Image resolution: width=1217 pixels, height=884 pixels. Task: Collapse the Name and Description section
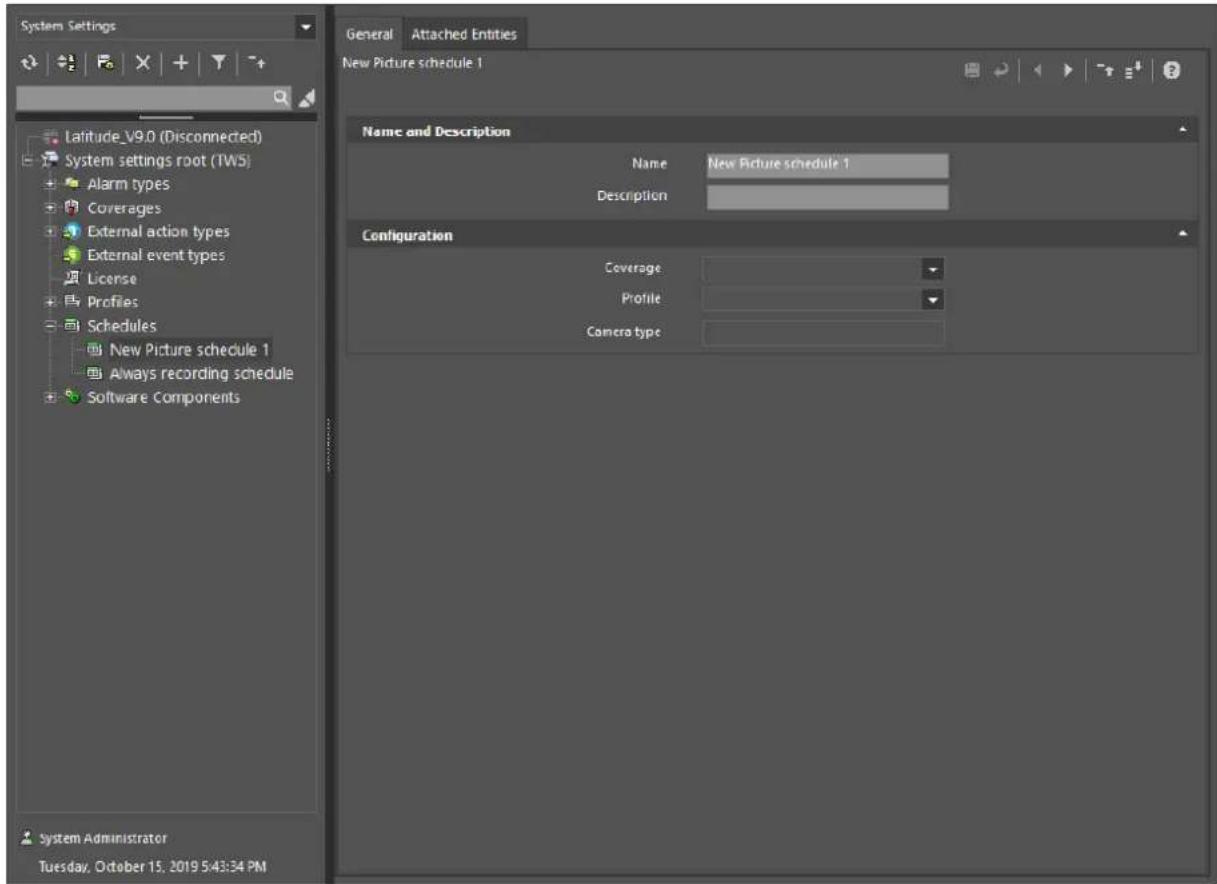1183,132
